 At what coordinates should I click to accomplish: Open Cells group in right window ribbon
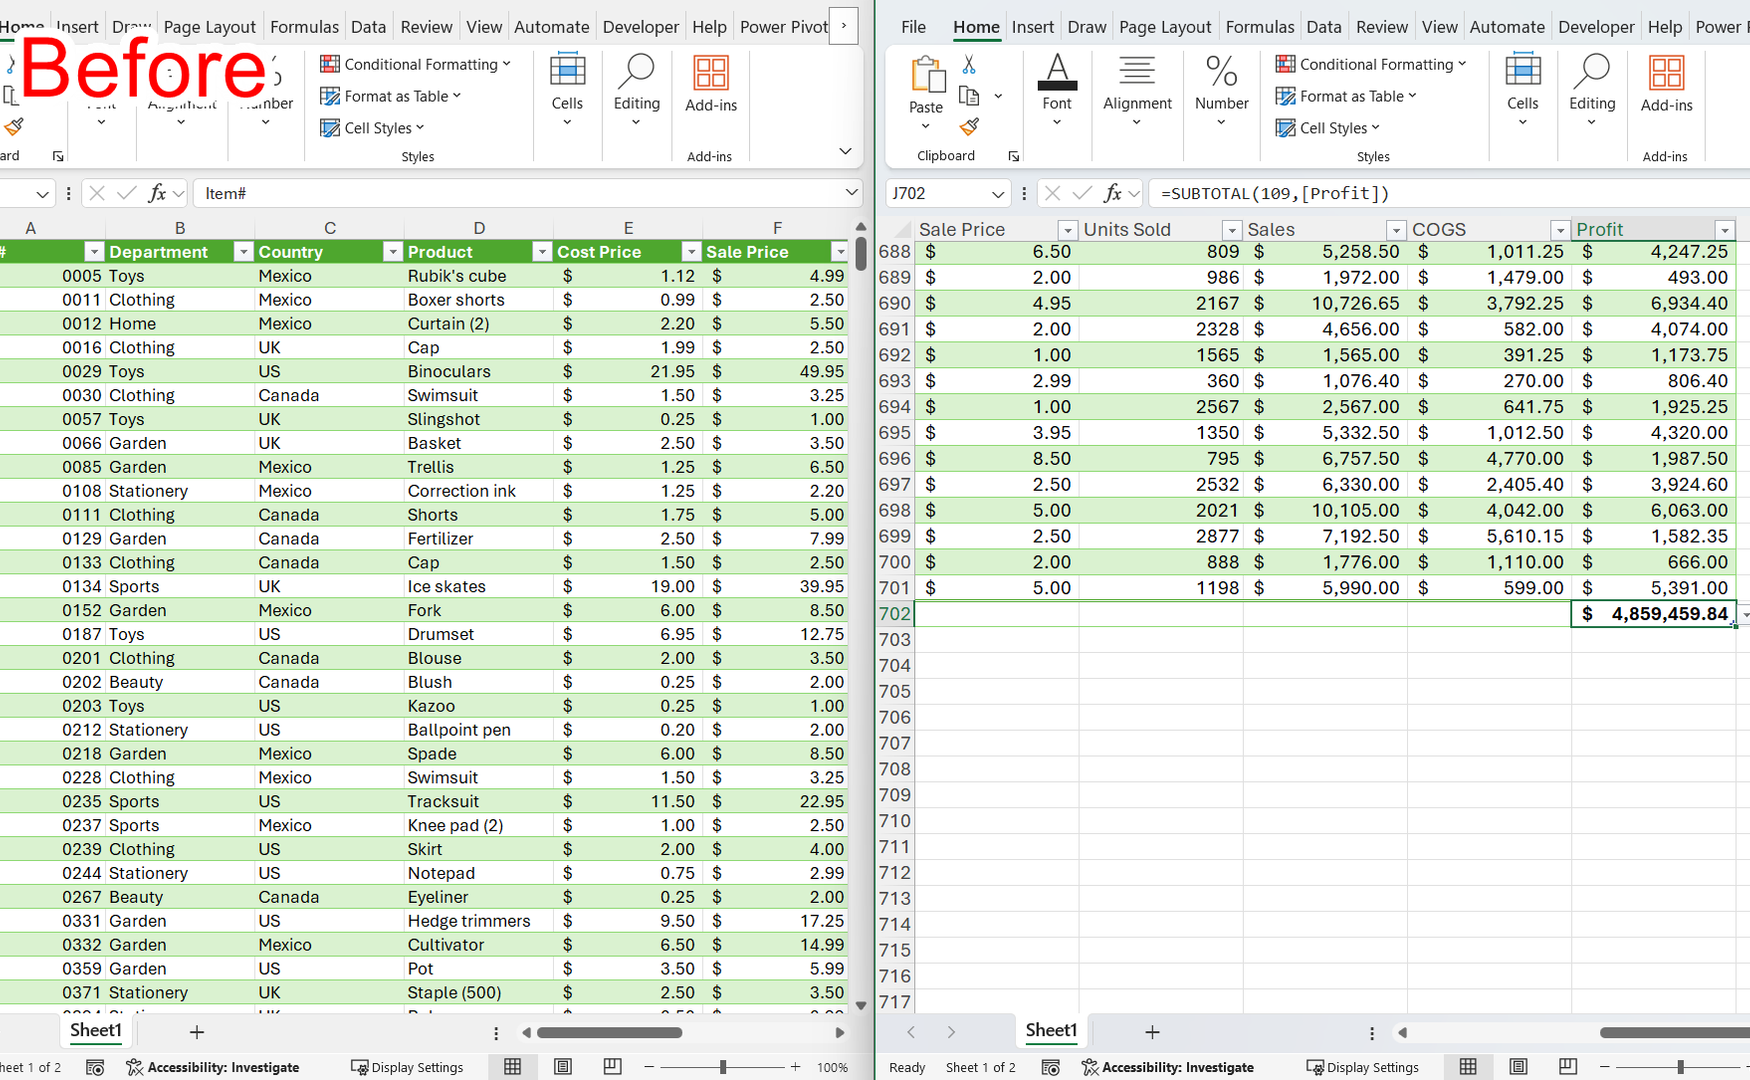click(x=1522, y=91)
